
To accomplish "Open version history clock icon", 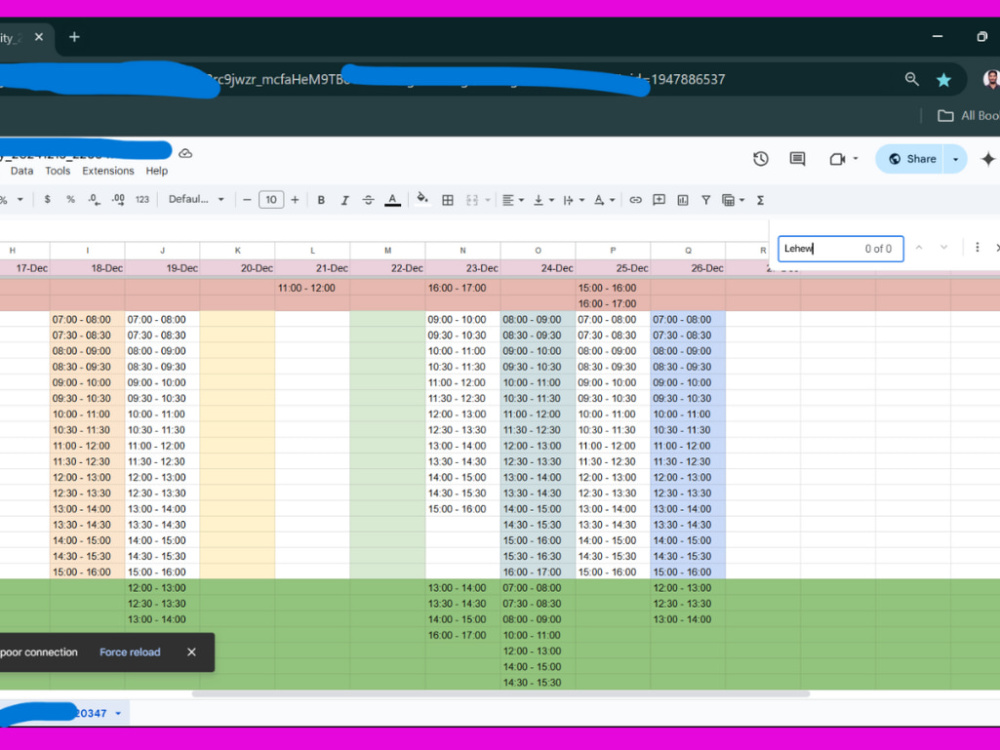I will click(760, 159).
